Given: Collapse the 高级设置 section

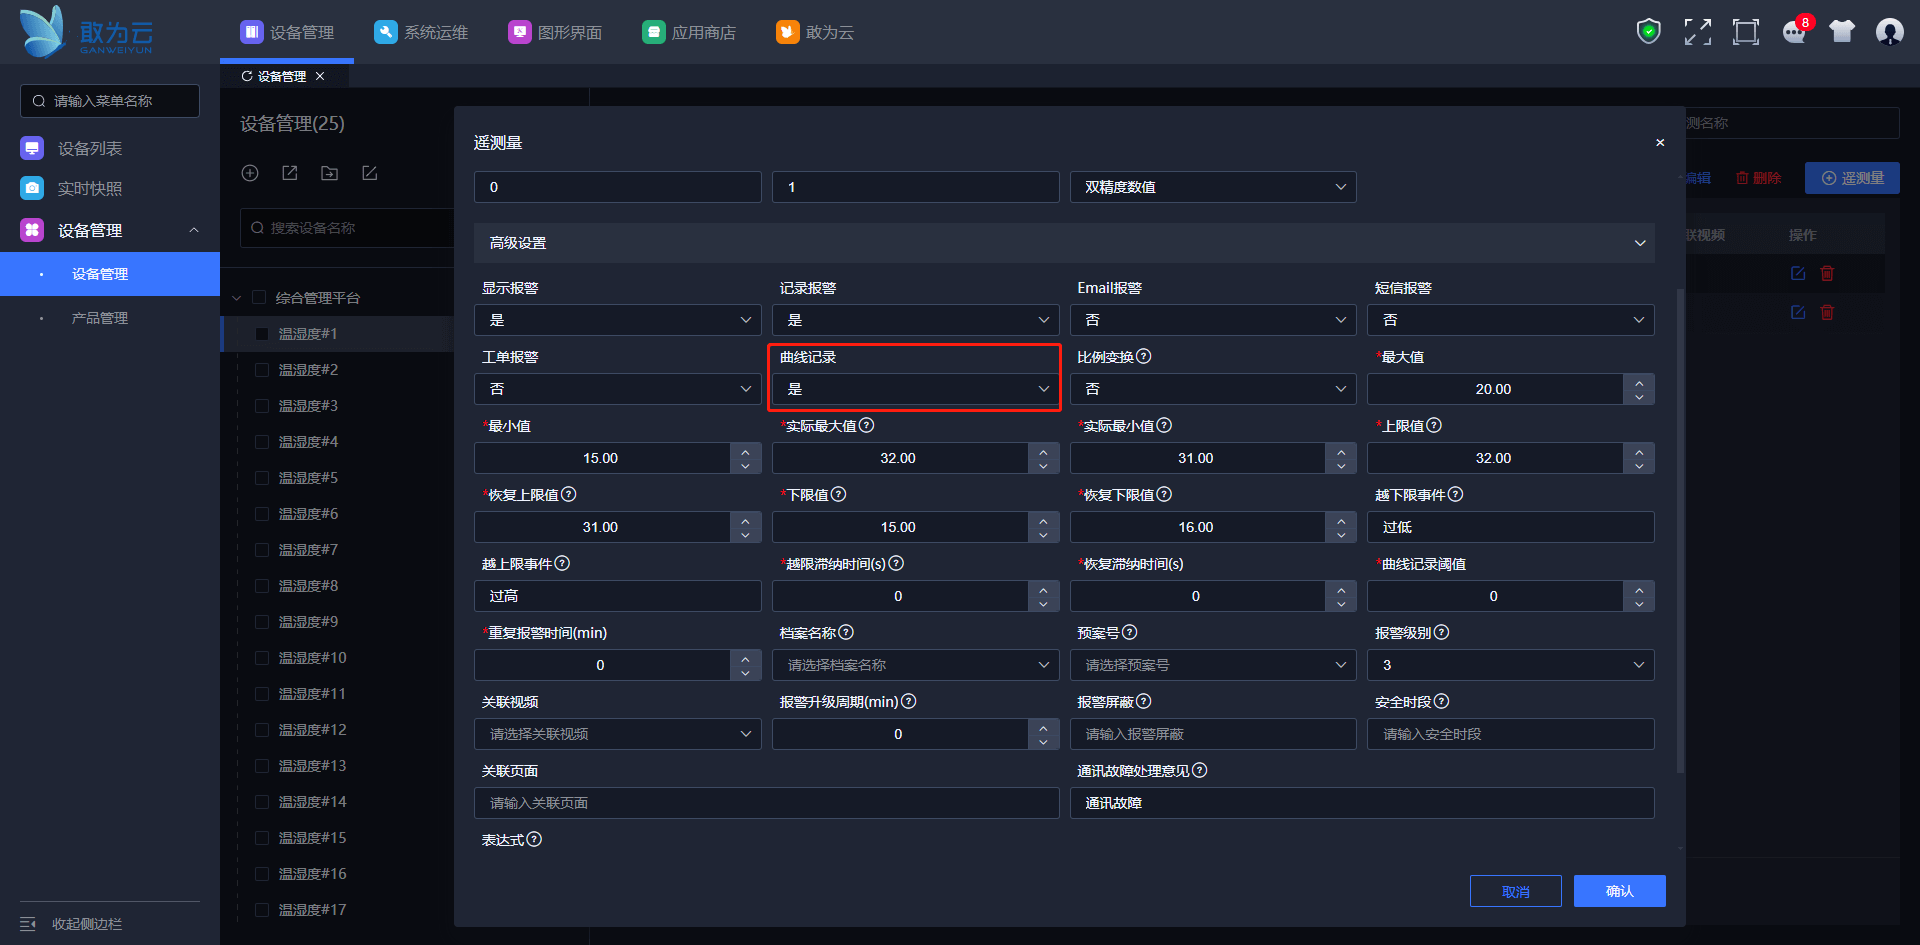Looking at the screenshot, I should [x=1064, y=243].
